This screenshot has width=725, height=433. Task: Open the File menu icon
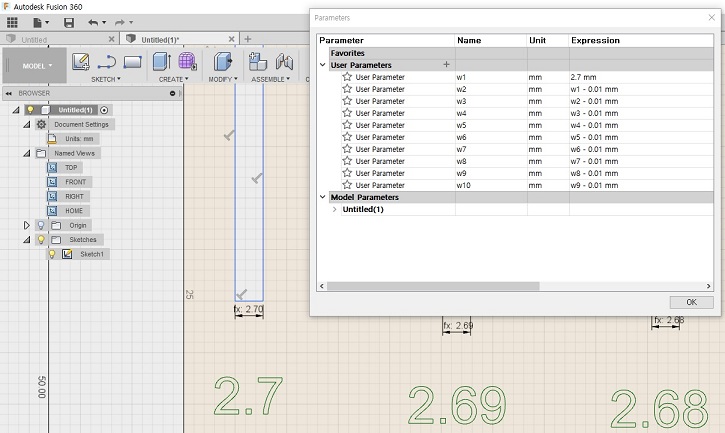coord(38,22)
